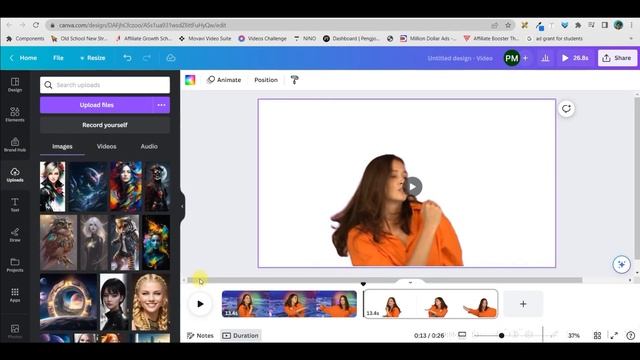Open the Videos Challenge bookmark

(262, 38)
